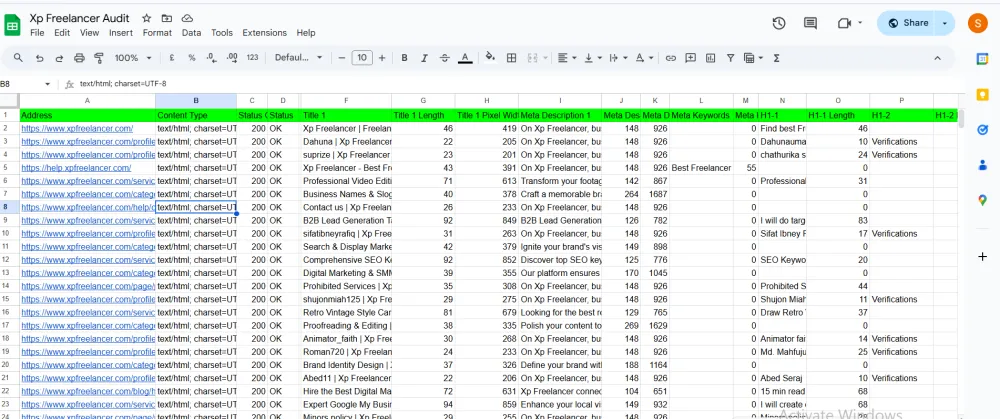Click the borders icon
1000x419 pixels.
pos(511,58)
